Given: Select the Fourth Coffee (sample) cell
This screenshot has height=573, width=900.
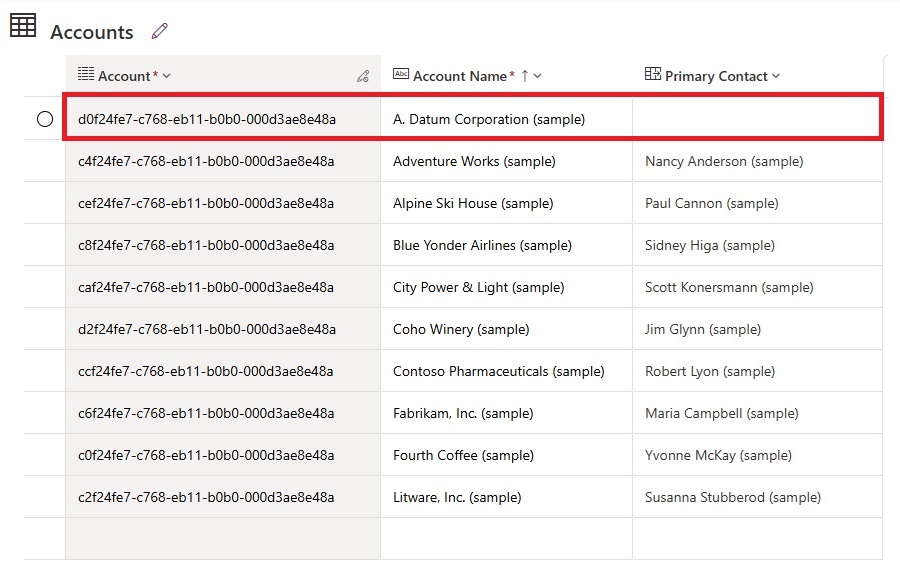Looking at the screenshot, I should [506, 454].
